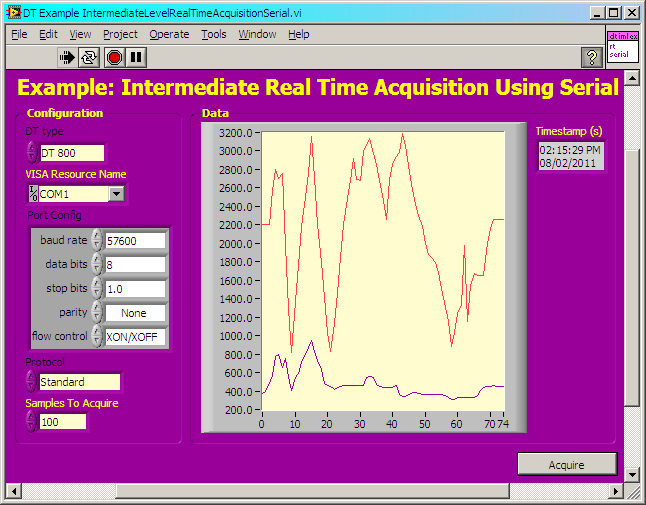Open the Project menu
Viewport: 646px width, 505px height.
coord(120,34)
